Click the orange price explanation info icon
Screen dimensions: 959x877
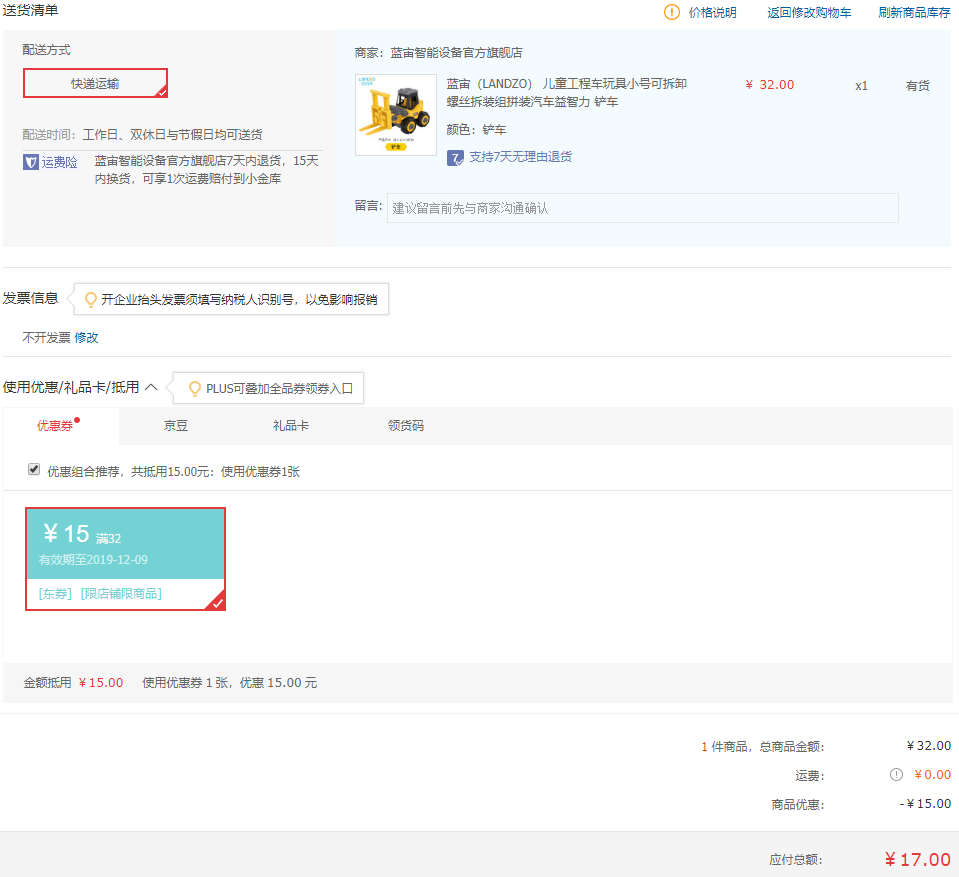point(672,12)
